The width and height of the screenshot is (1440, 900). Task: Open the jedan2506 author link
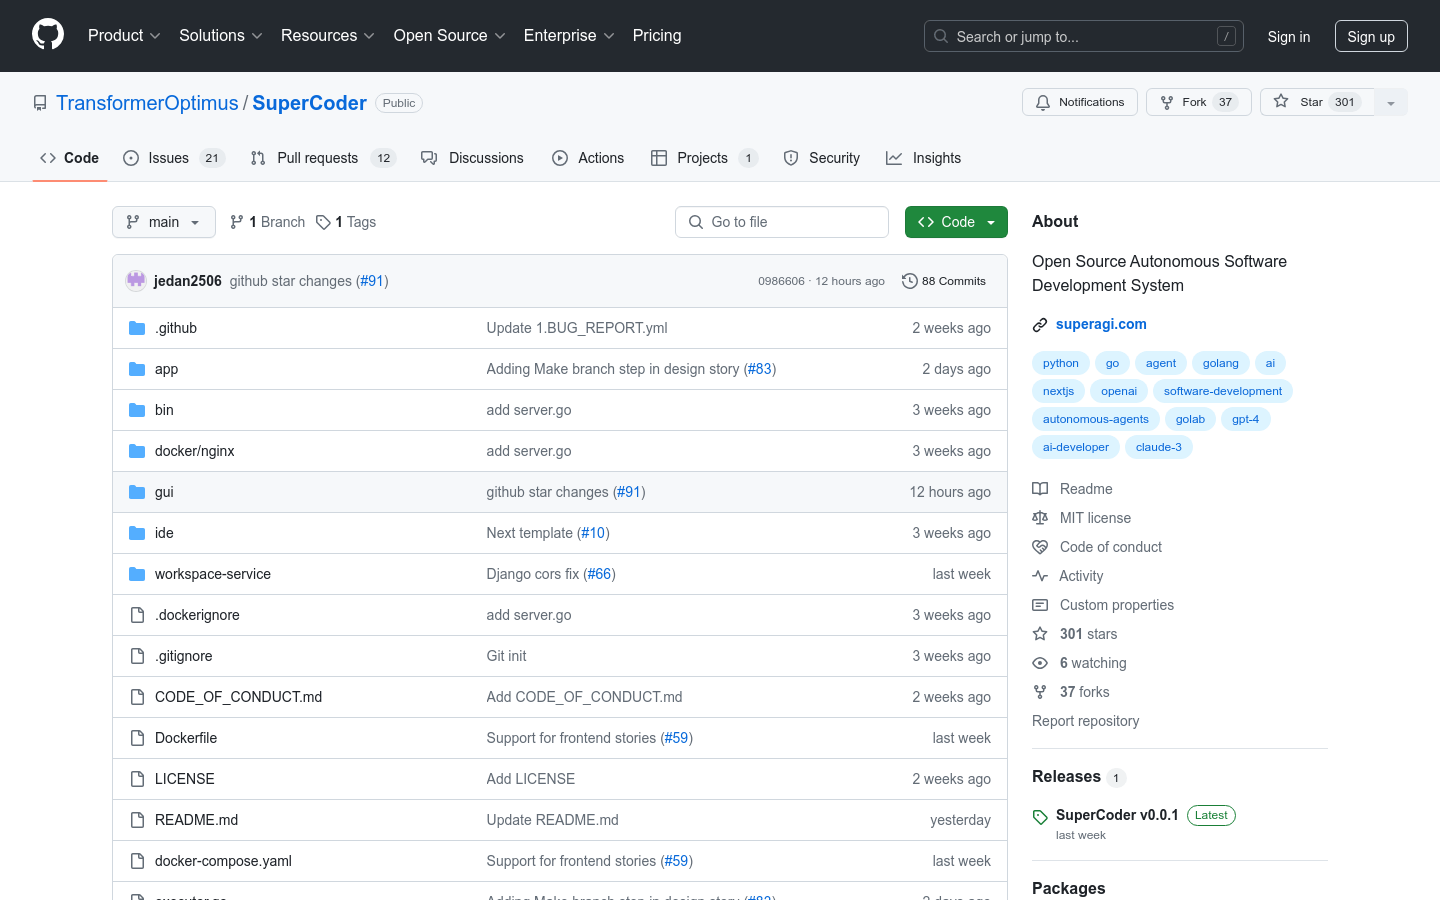point(188,281)
